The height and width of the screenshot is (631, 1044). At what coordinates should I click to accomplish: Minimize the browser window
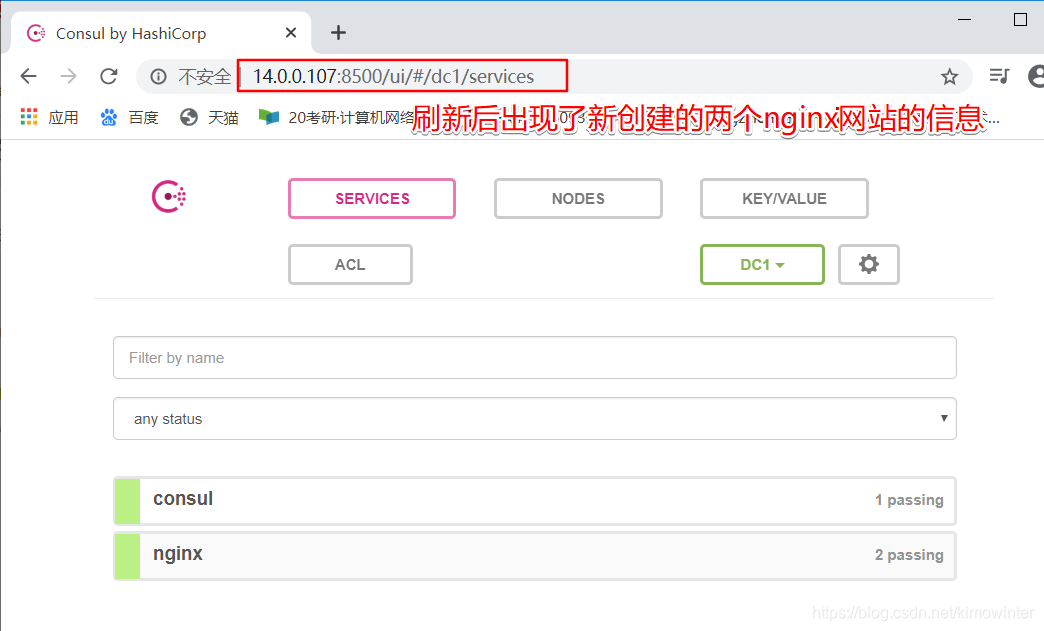point(964,19)
